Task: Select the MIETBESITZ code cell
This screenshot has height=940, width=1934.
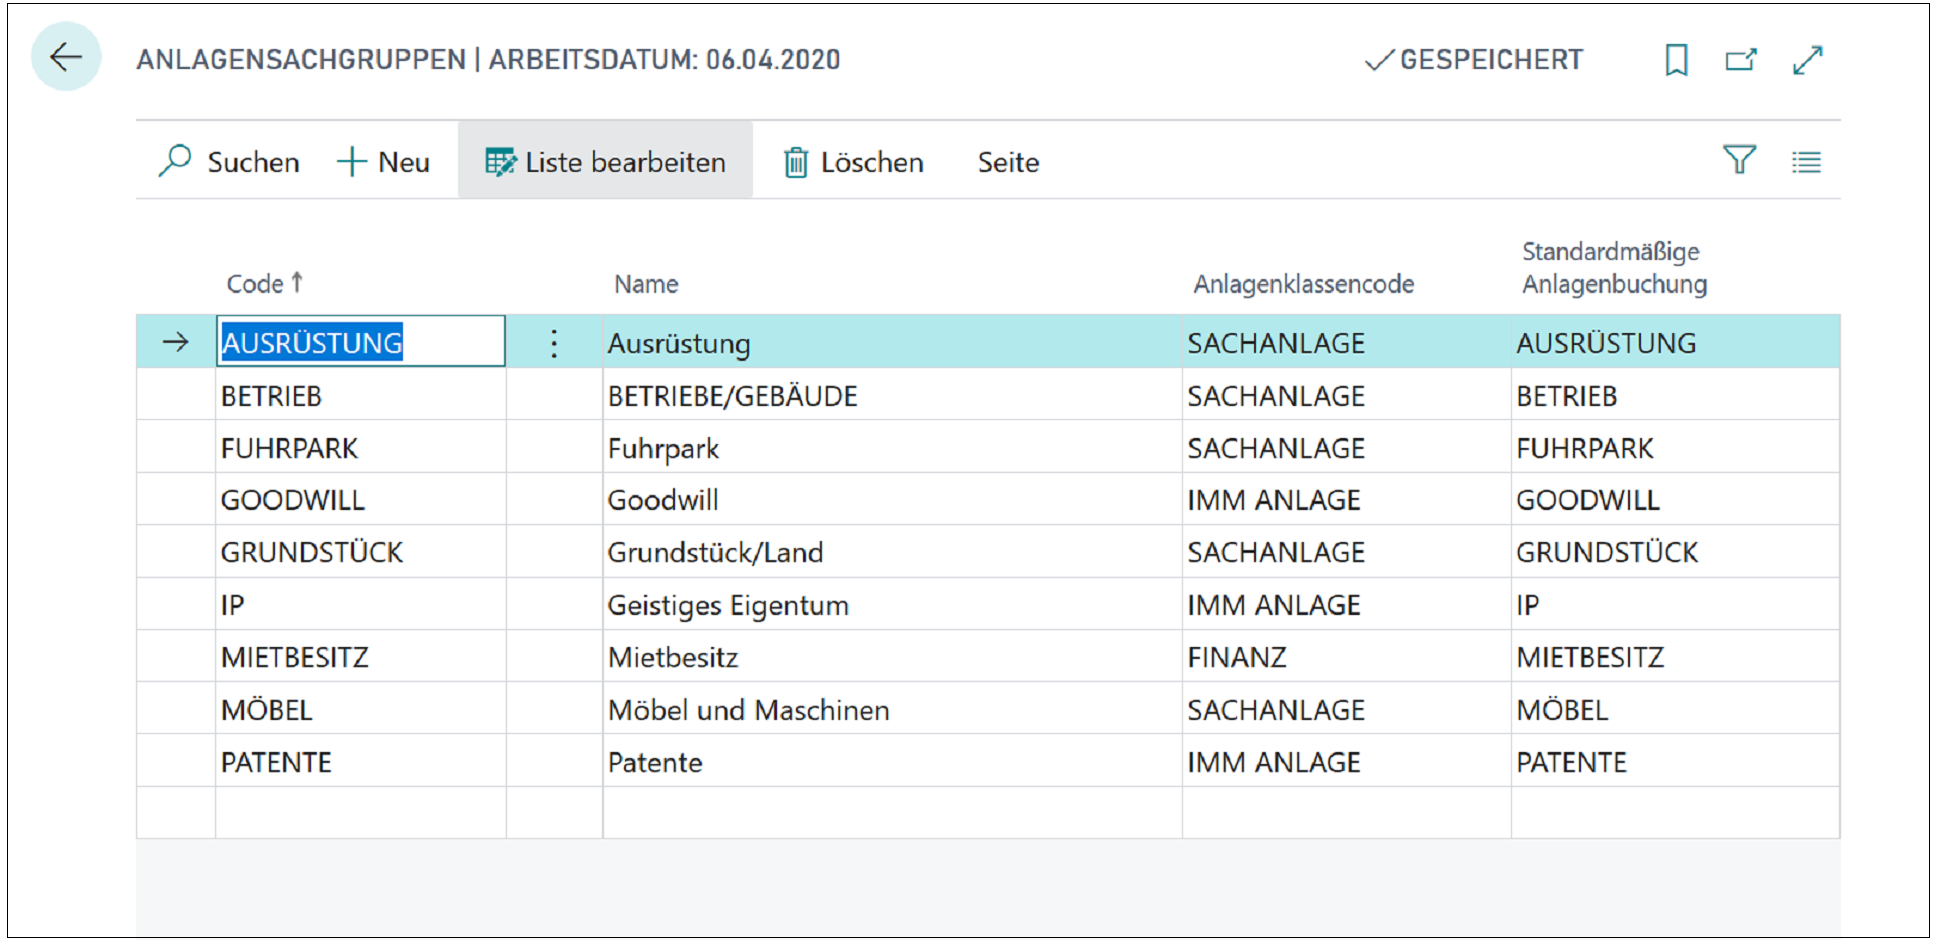Action: coord(361,657)
